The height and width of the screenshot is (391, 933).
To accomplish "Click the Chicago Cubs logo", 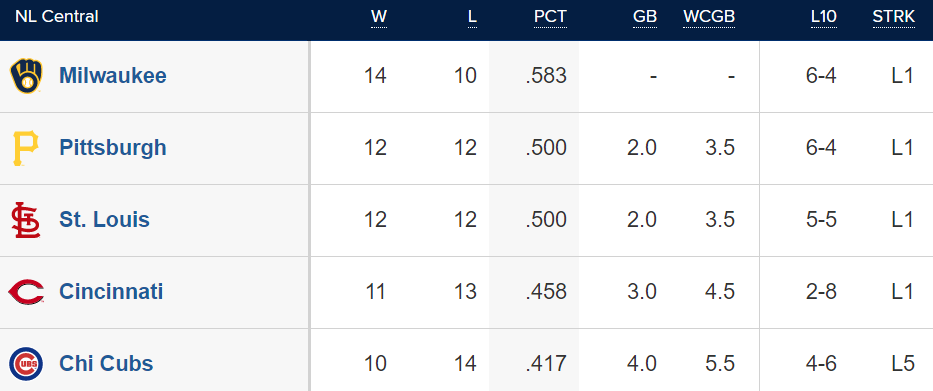I will click(26, 364).
